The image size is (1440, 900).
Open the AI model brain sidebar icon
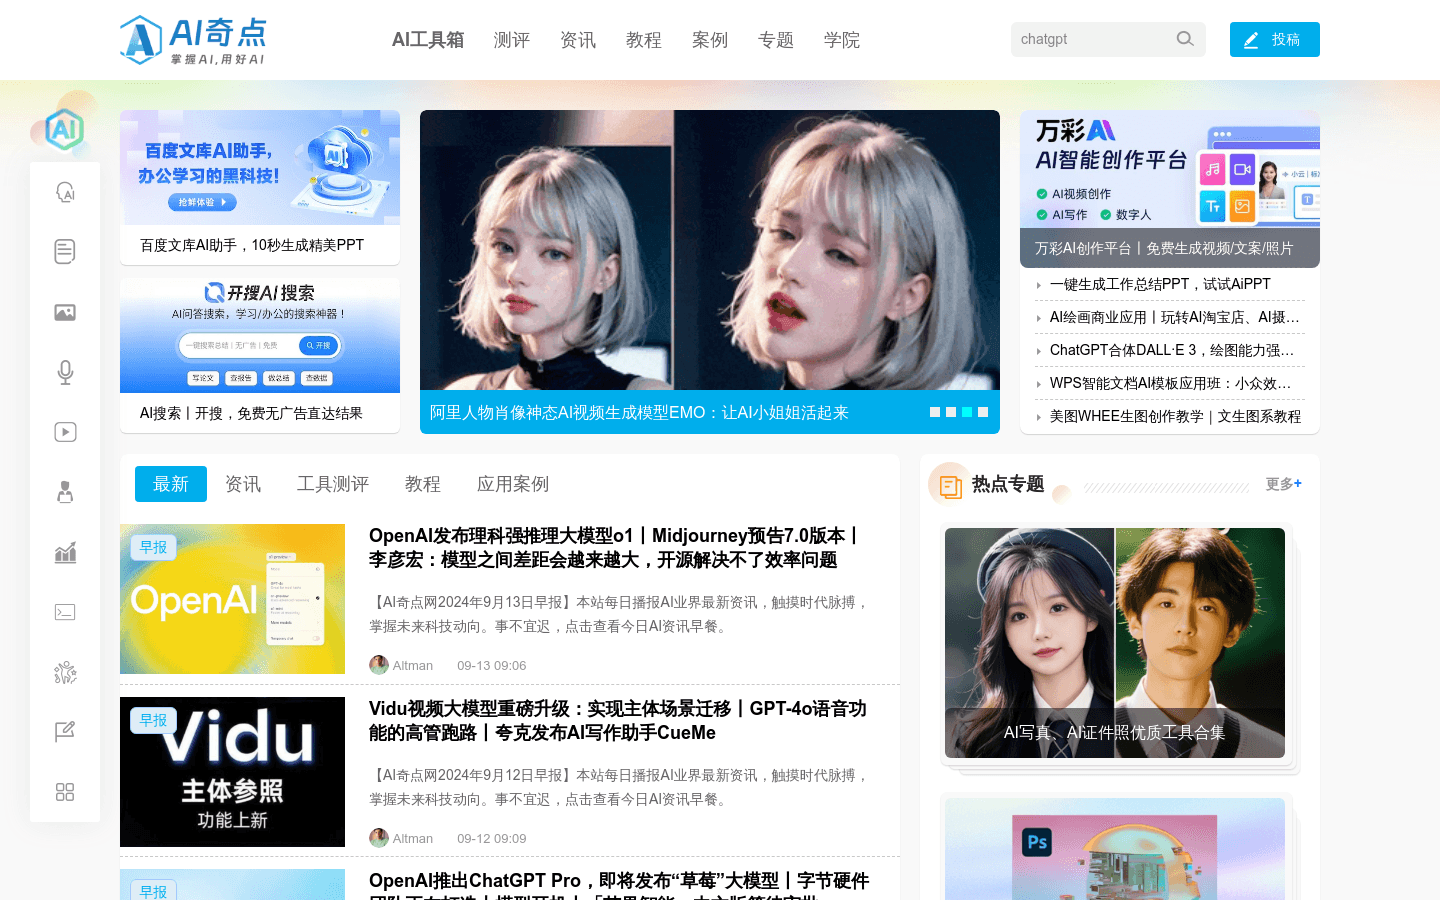[65, 672]
